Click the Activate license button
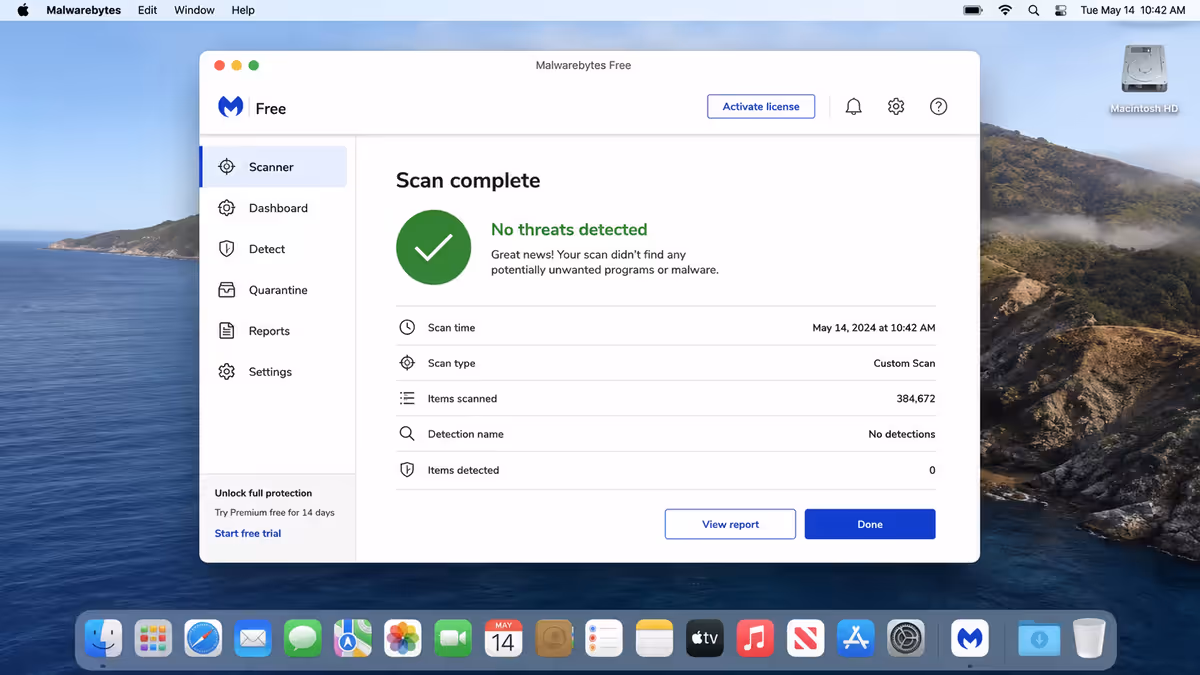Screen dimensions: 1200x675 coord(761,106)
